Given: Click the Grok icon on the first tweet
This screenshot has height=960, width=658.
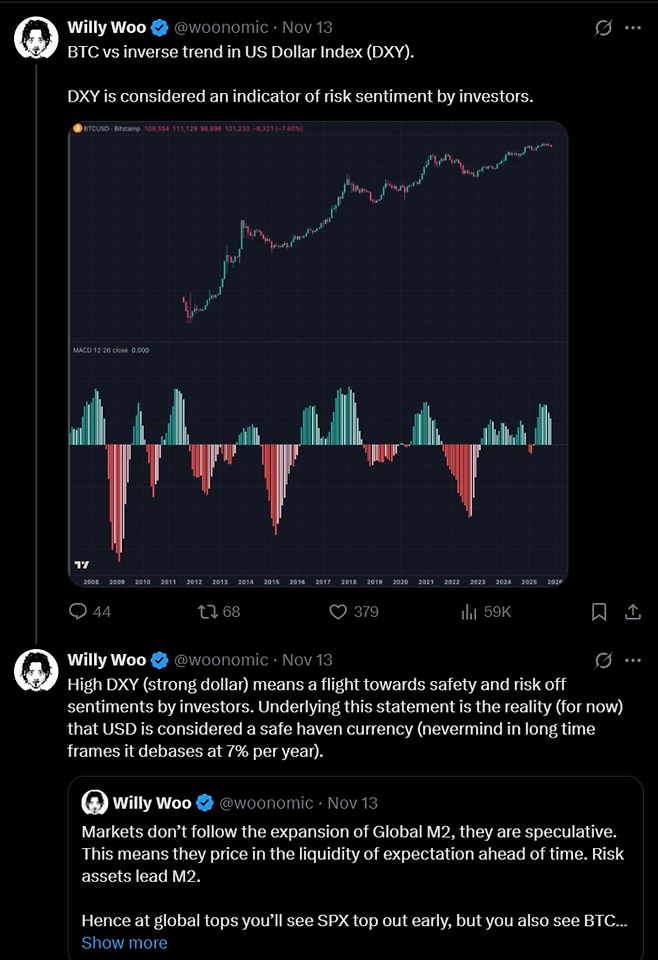Looking at the screenshot, I should click(603, 28).
